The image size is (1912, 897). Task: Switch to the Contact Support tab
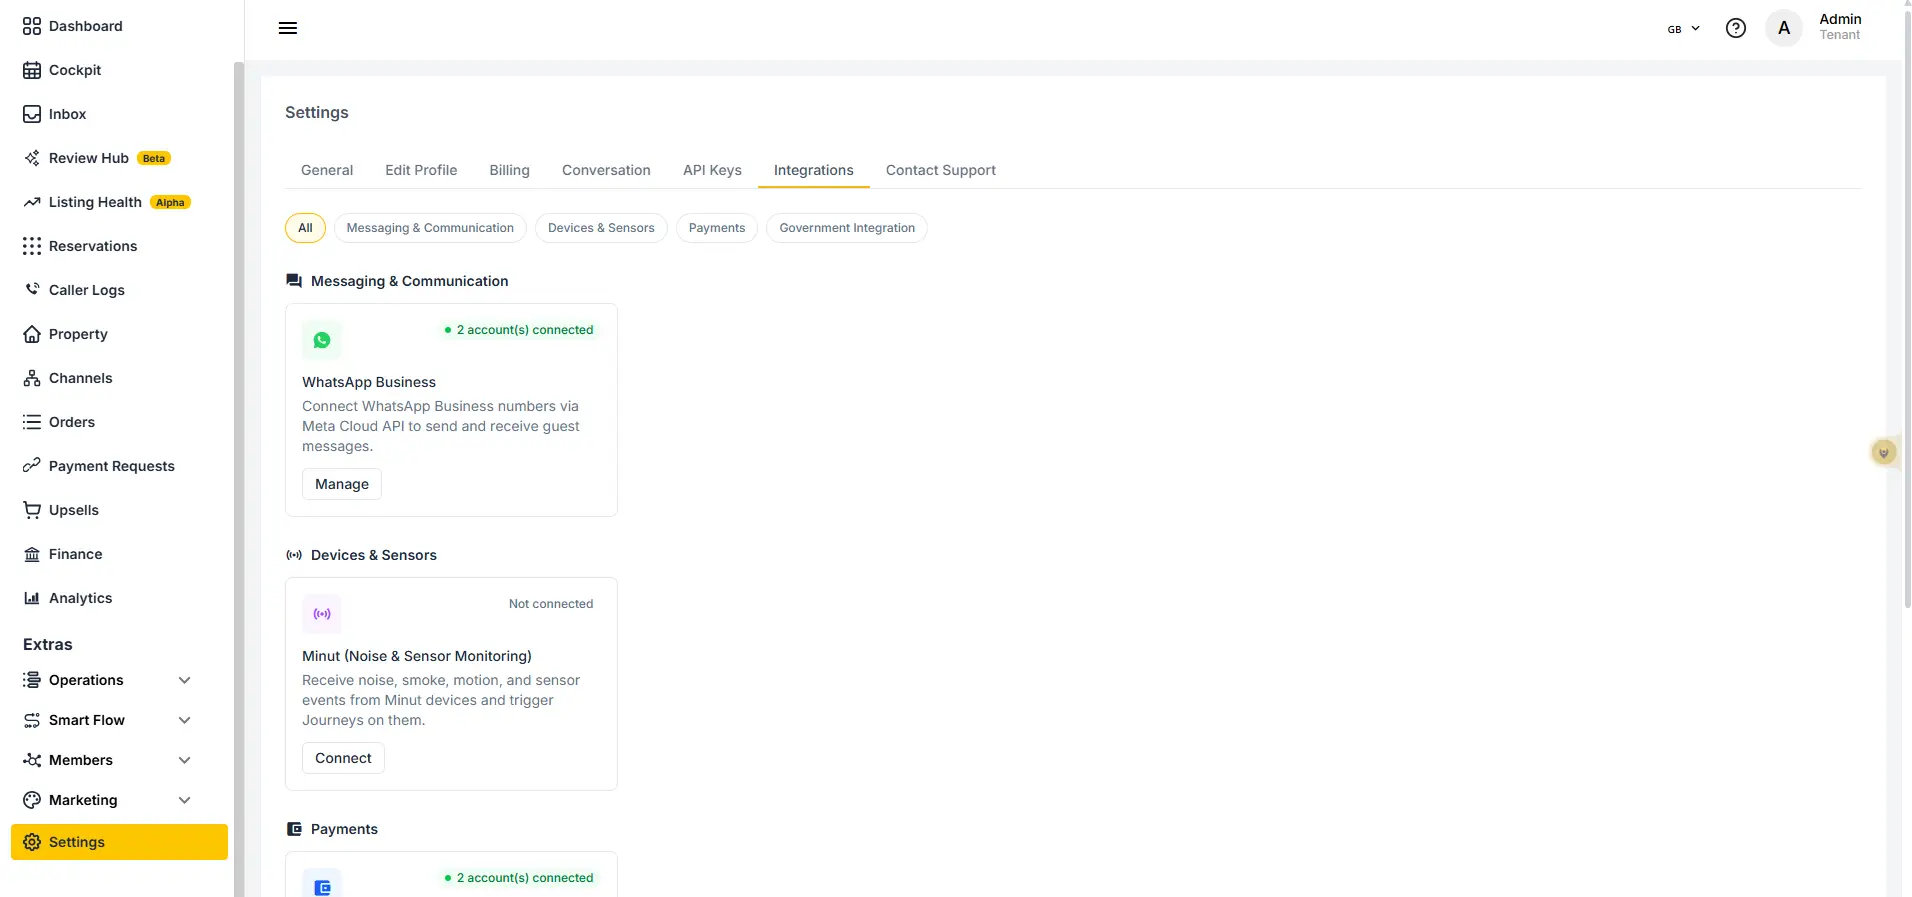tap(941, 170)
